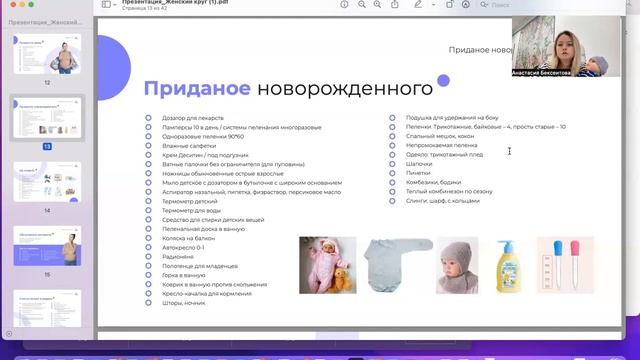The width and height of the screenshot is (640, 360).
Task: Expand the highlight color dropdown arrow
Action: 433,5
